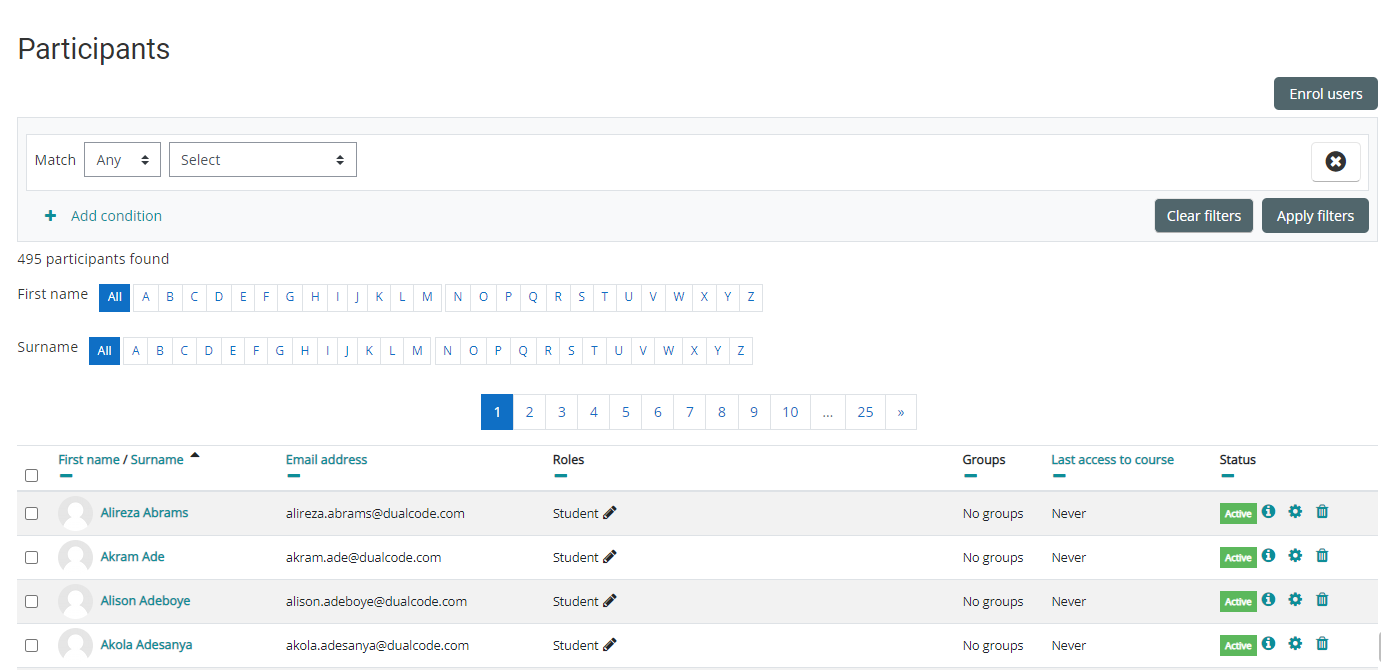Click the pencil icon for Alireza Abrams' role
Image resolution: width=1381 pixels, height=670 pixels.
(610, 513)
